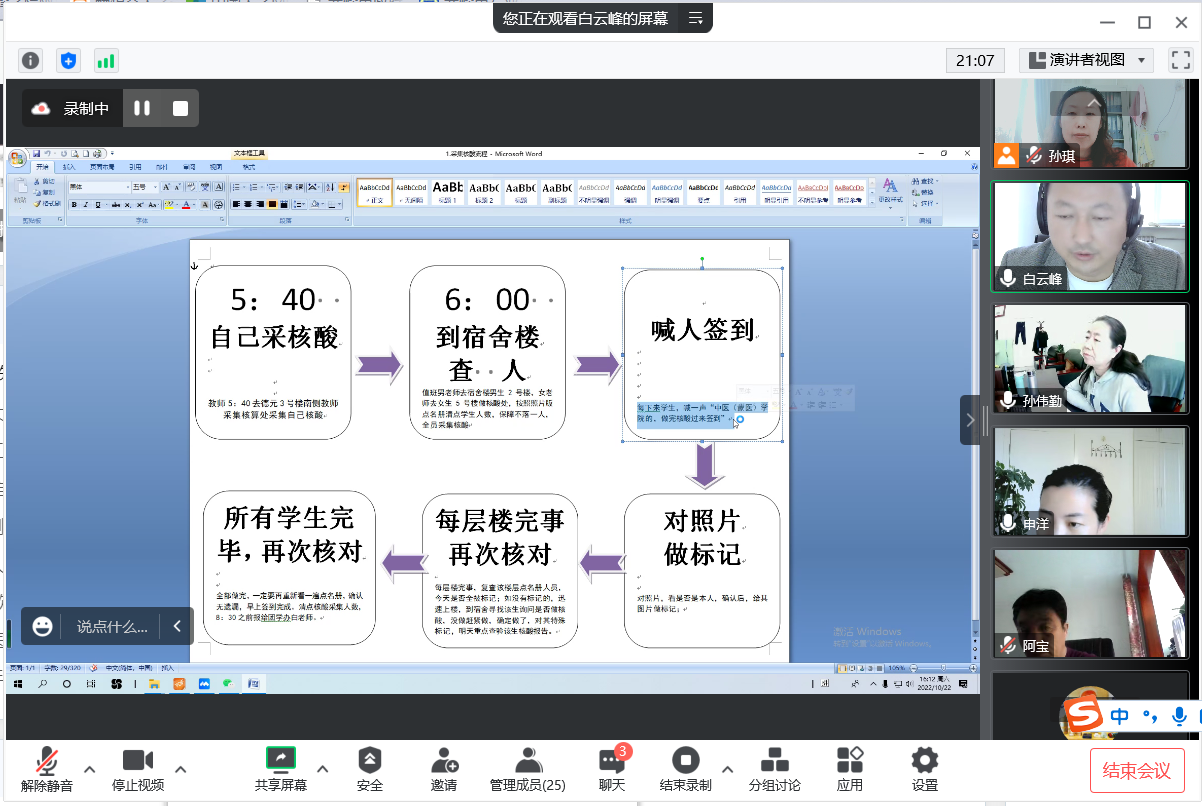1202x806 pixels.
Task: Open the Speaker View dropdown
Action: coord(1086,60)
